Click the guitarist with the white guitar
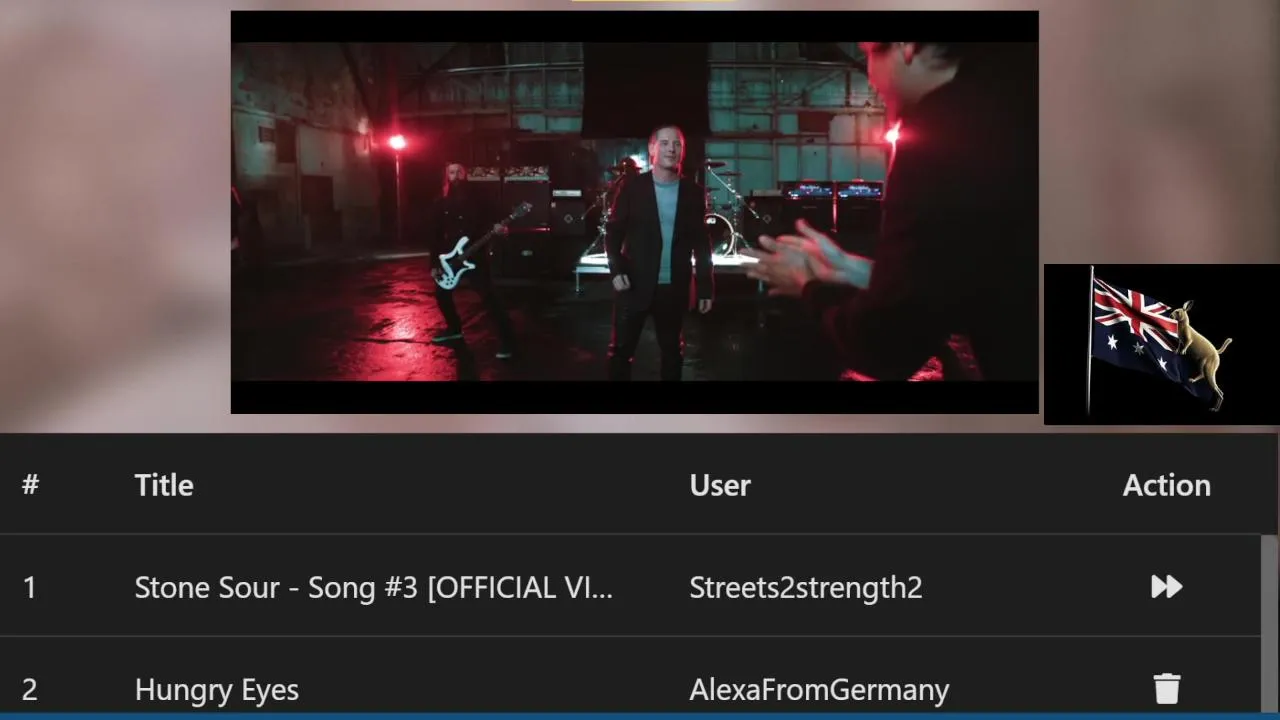1280x720 pixels. [x=468, y=260]
